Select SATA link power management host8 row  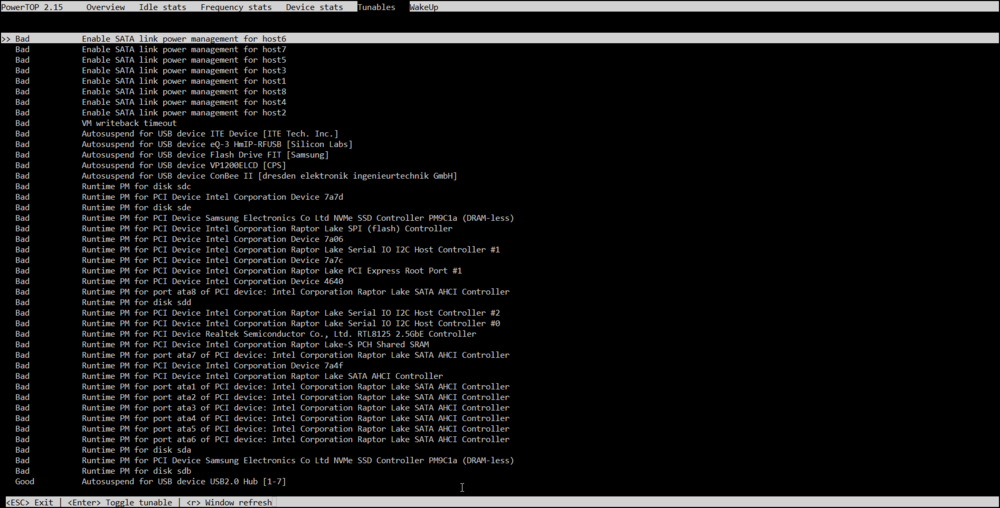tap(151, 91)
